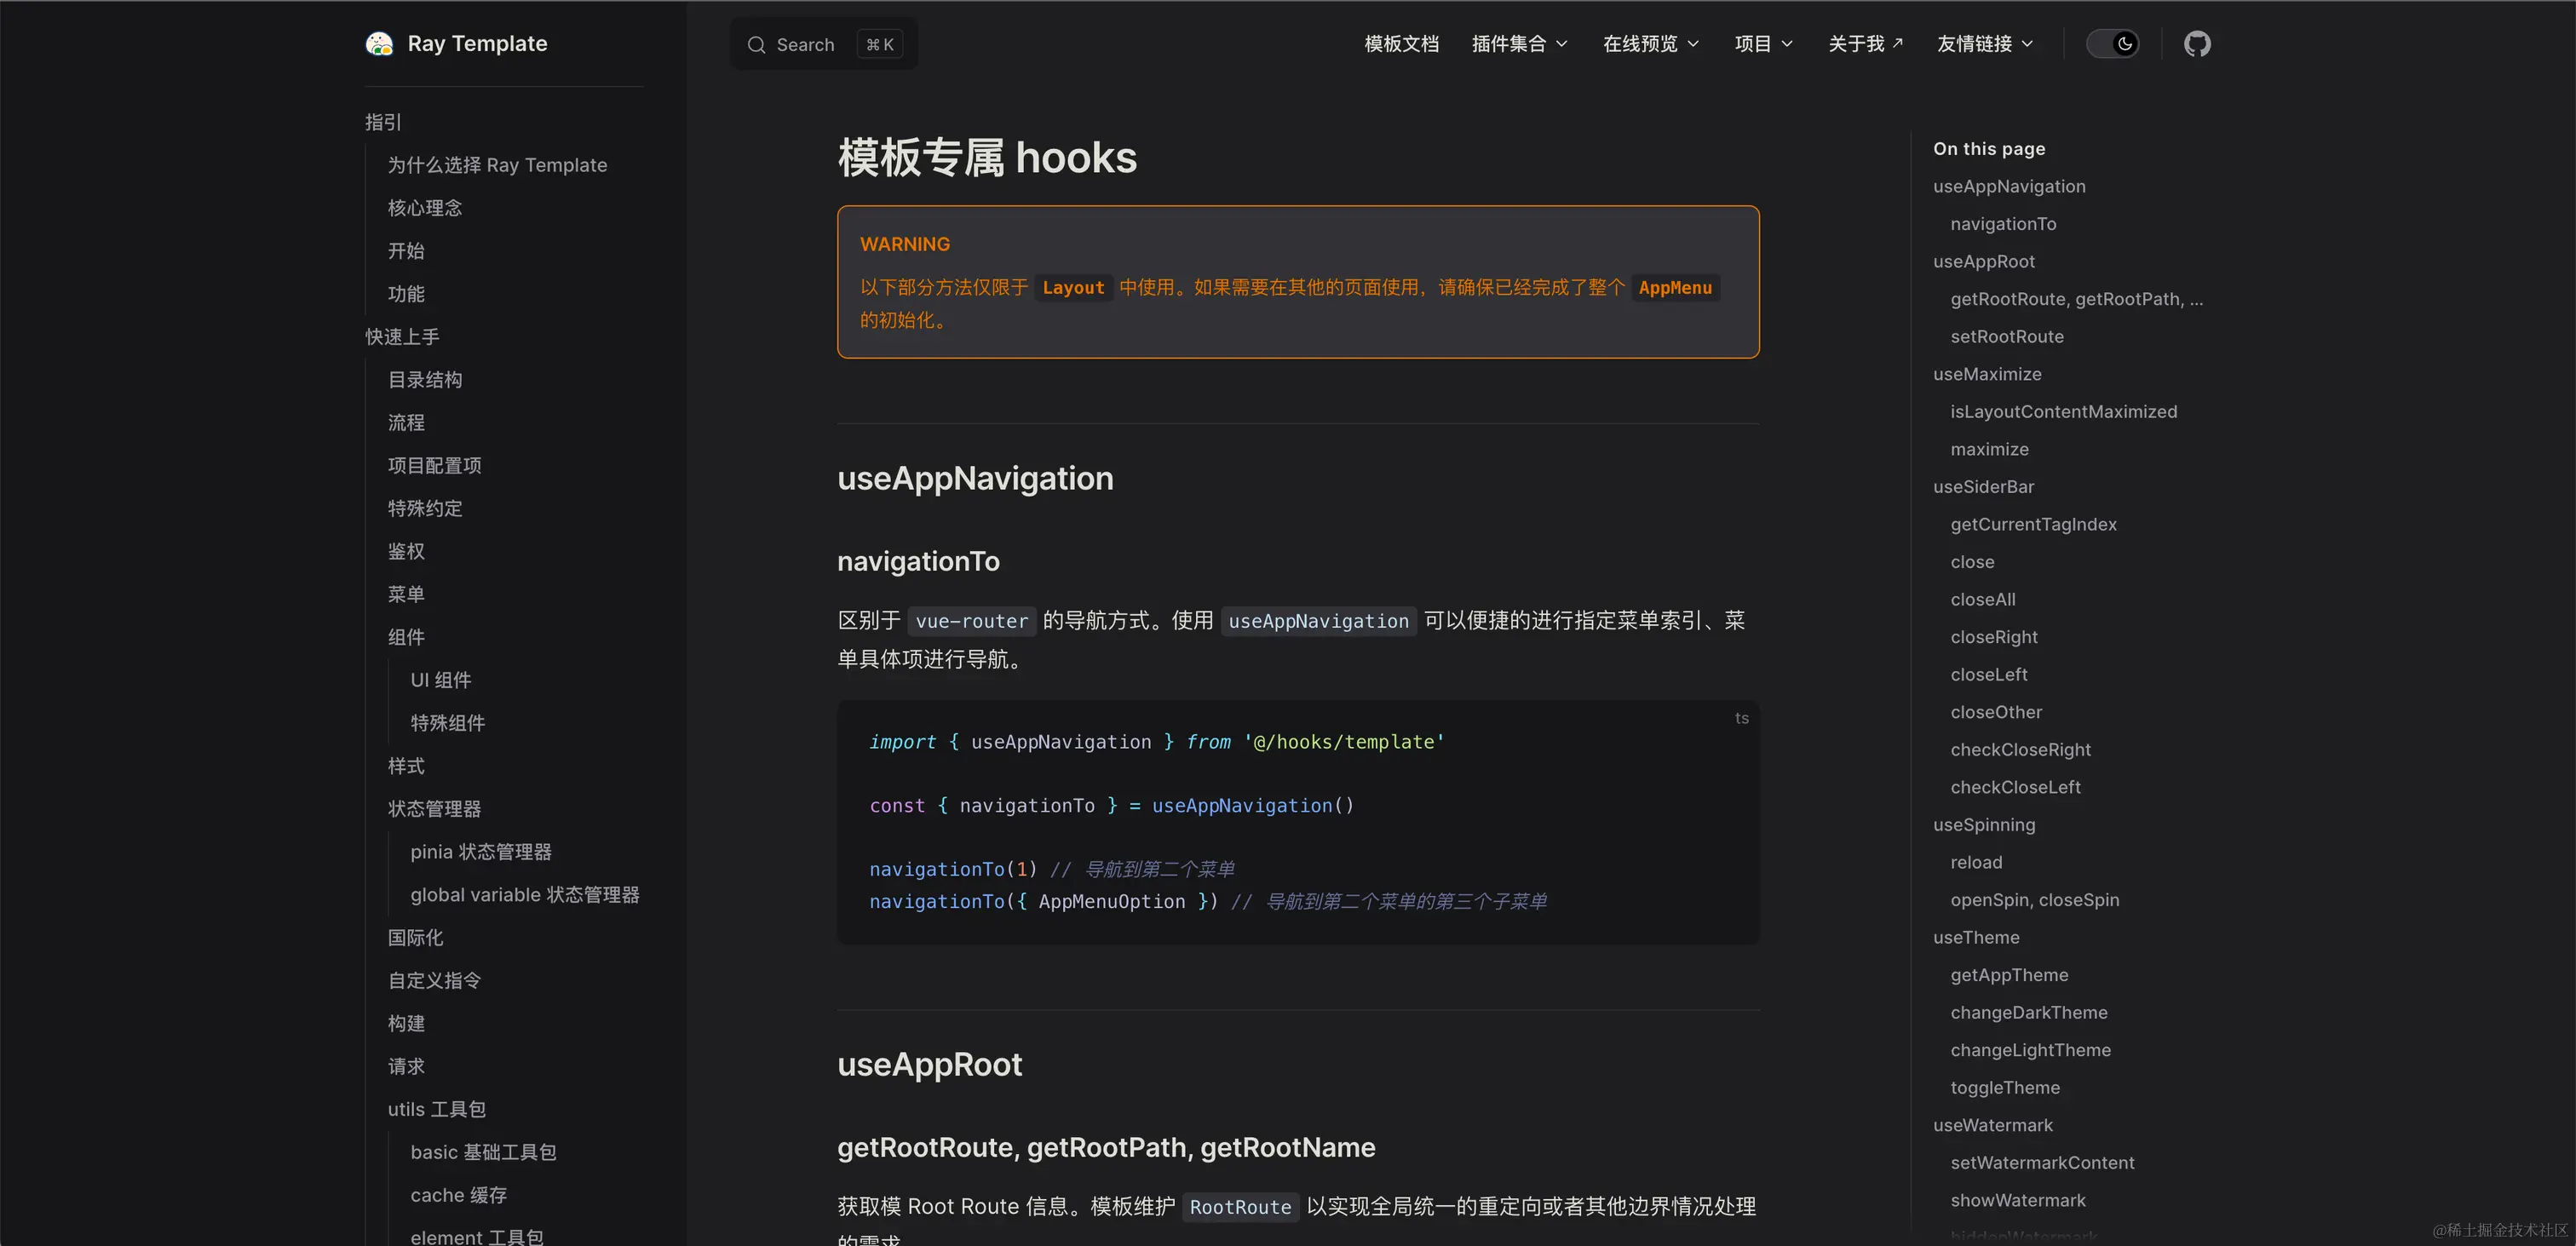Open the 关于我 nav link

click(x=1856, y=44)
